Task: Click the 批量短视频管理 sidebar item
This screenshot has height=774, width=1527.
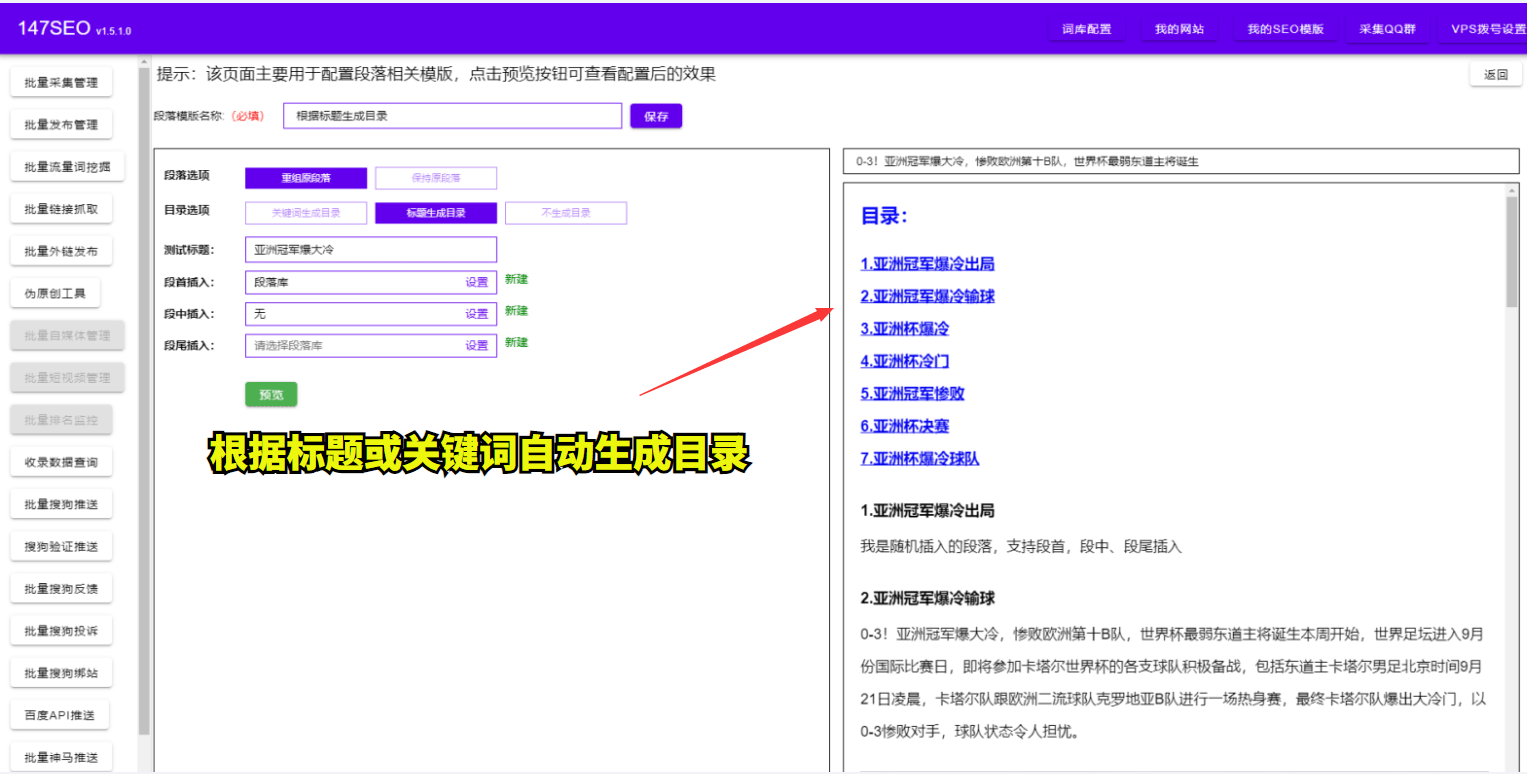Action: 67,378
